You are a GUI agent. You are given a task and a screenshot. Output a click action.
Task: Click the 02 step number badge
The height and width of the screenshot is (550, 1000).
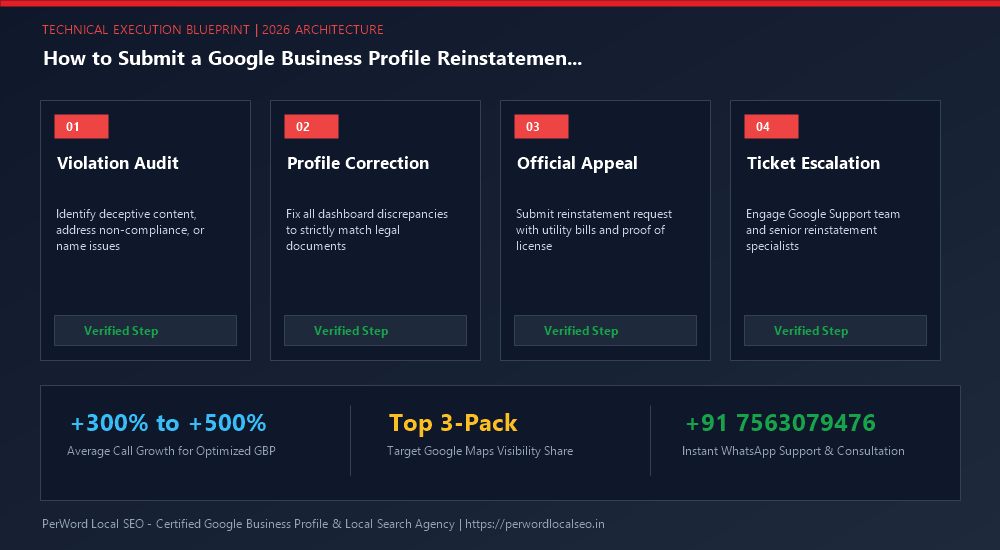pos(311,126)
